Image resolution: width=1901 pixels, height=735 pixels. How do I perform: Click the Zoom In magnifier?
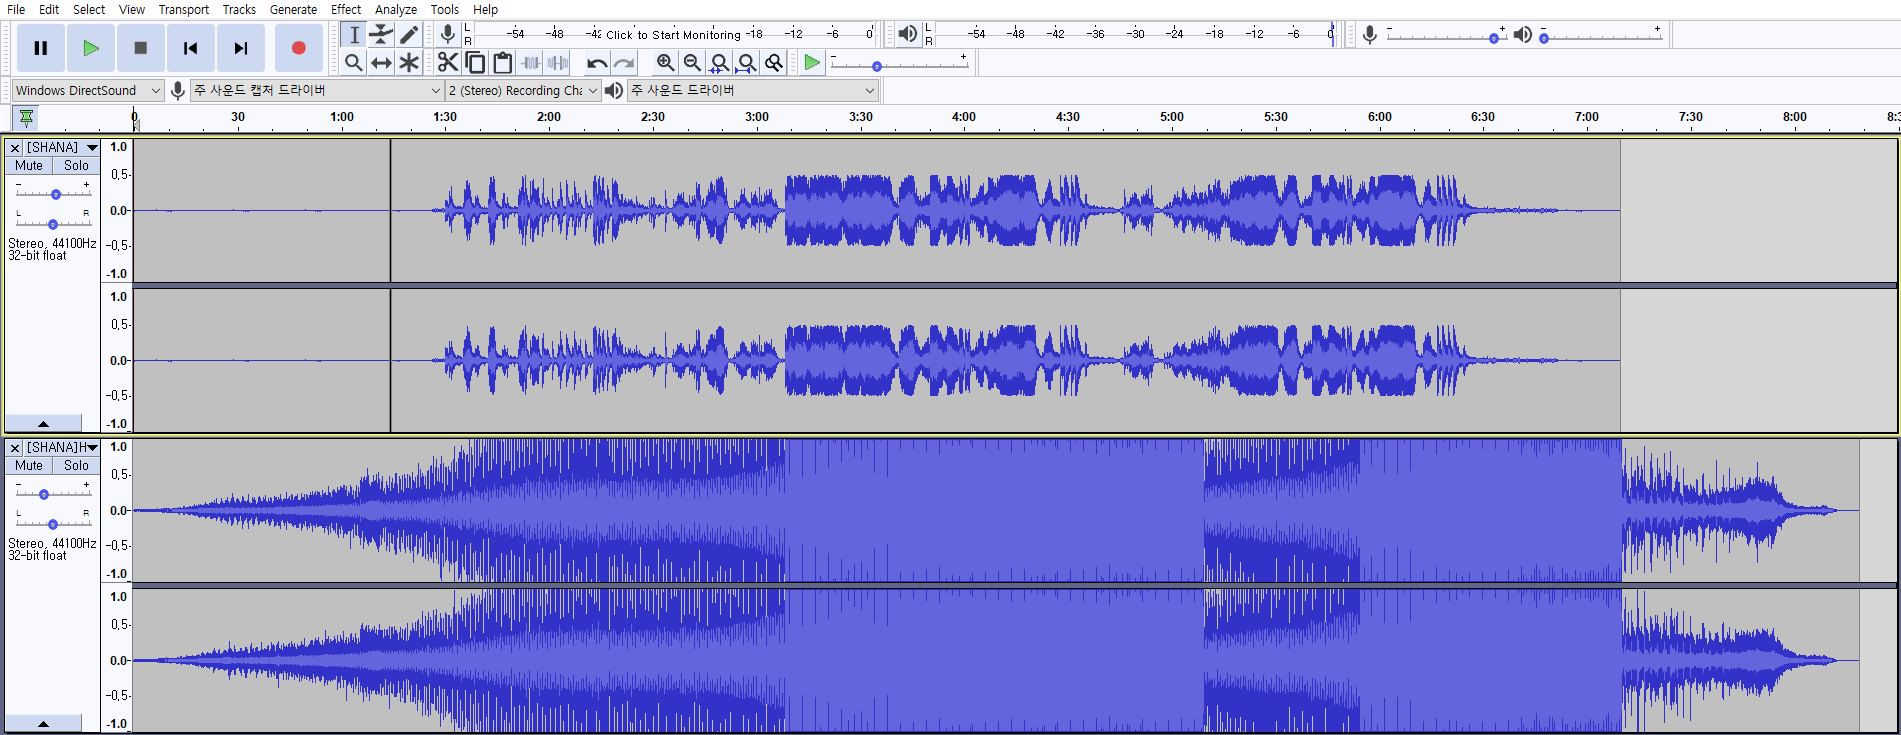(x=665, y=63)
